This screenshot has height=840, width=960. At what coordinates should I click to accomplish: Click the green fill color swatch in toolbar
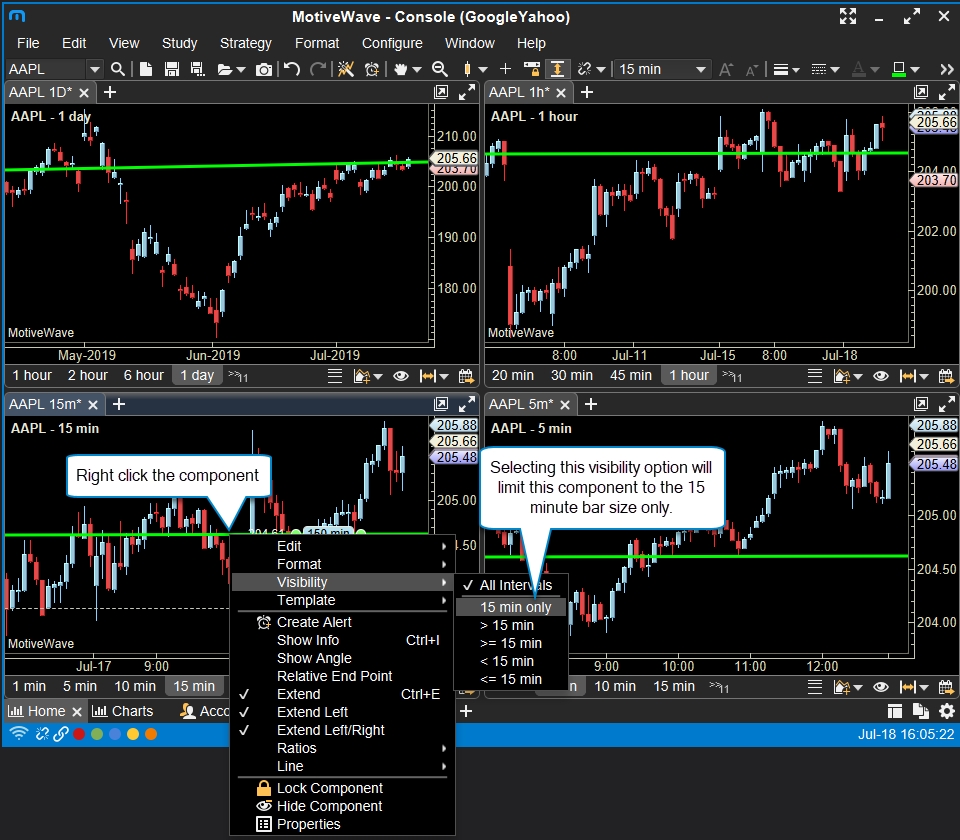click(x=898, y=69)
